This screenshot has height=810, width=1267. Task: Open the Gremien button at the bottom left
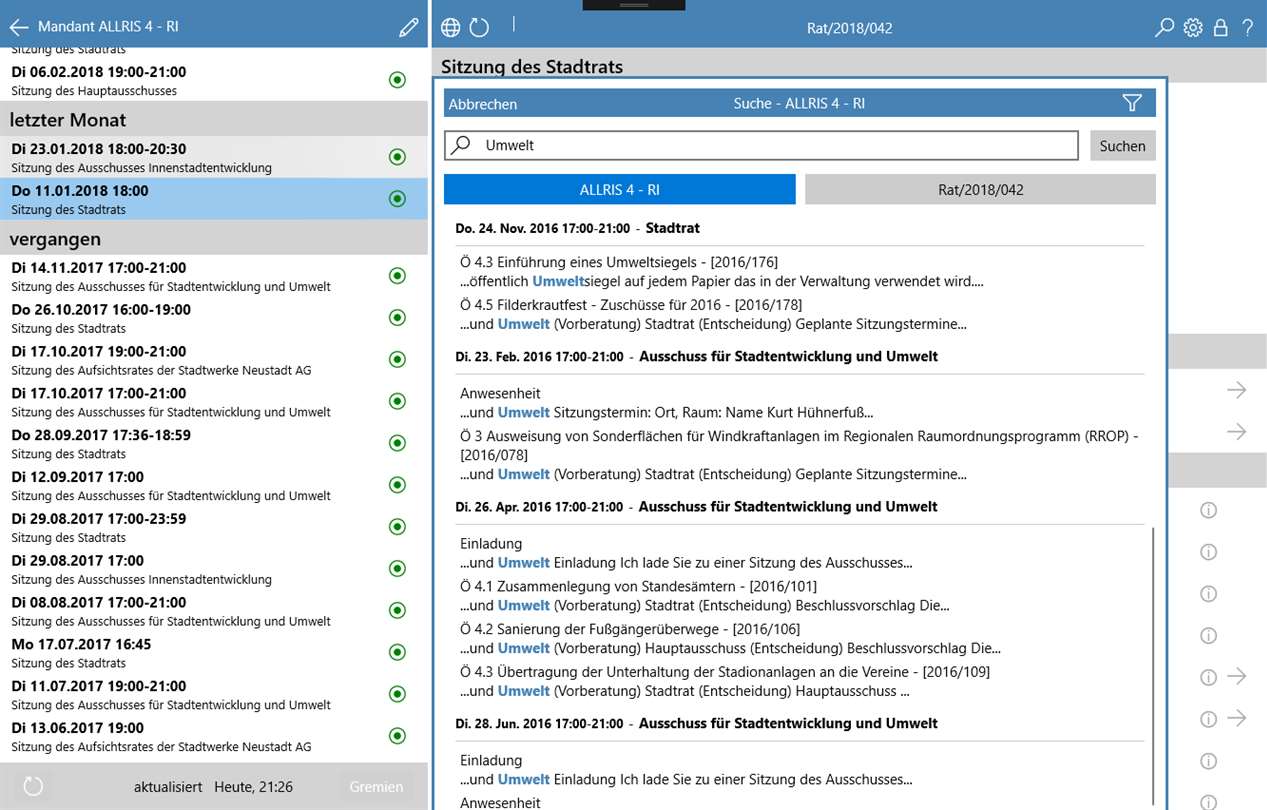(x=376, y=787)
